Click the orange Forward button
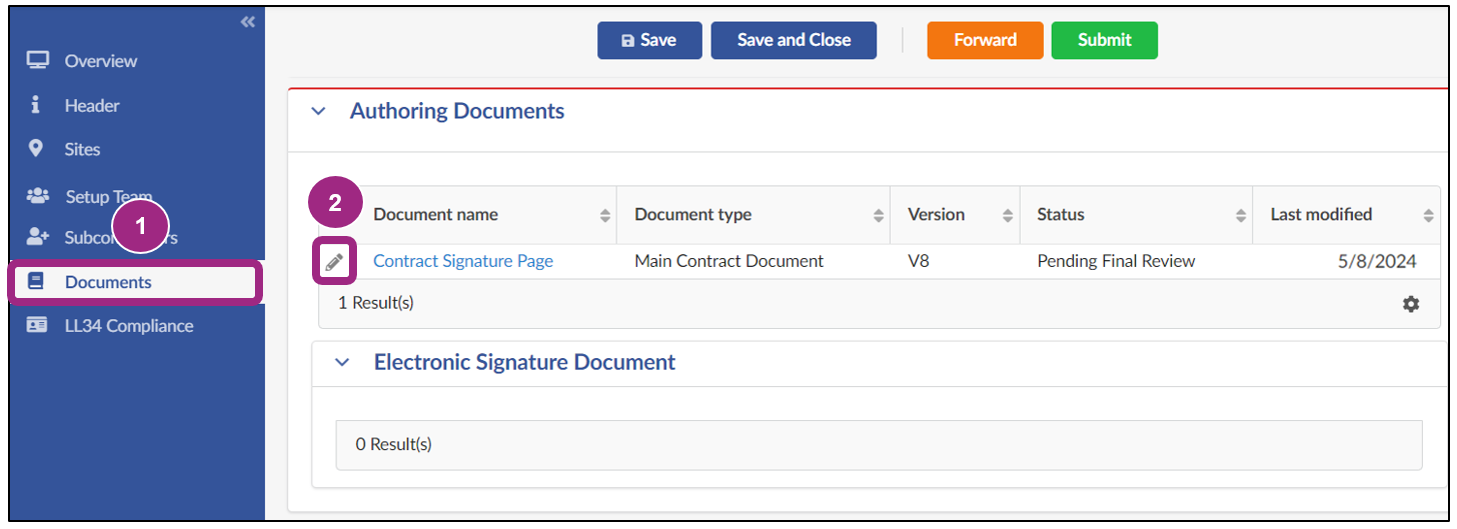Screen dimensions: 1457x529 point(985,41)
